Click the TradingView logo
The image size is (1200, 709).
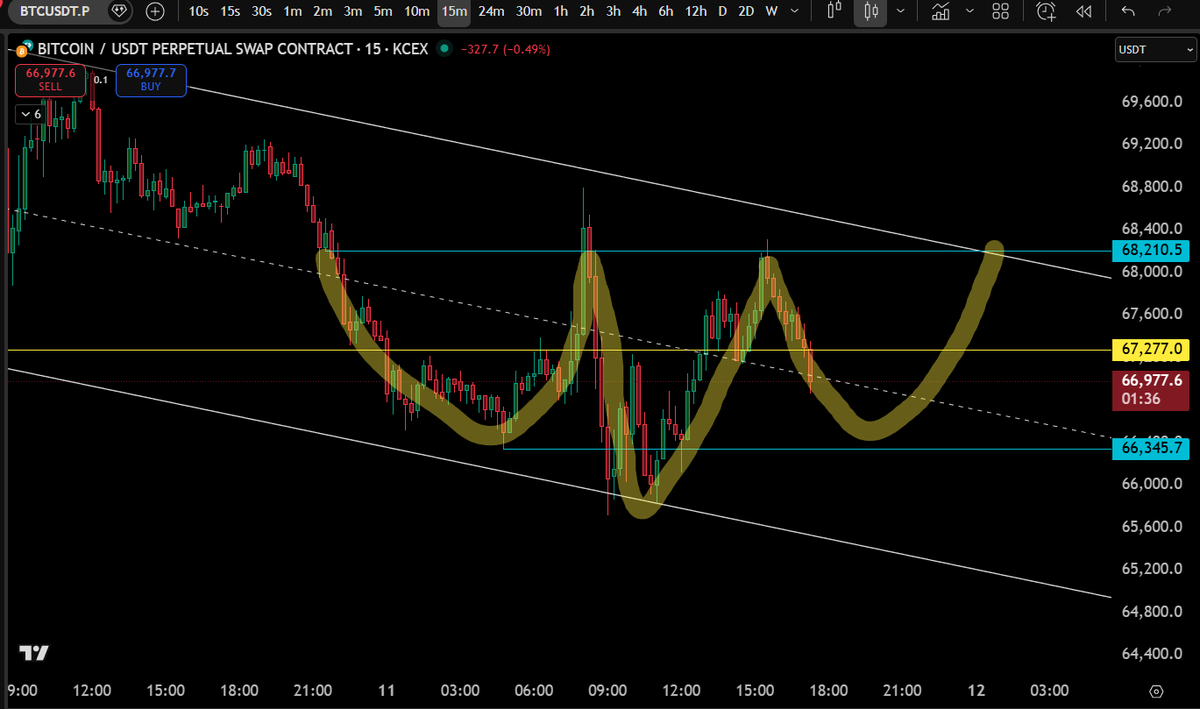34,653
